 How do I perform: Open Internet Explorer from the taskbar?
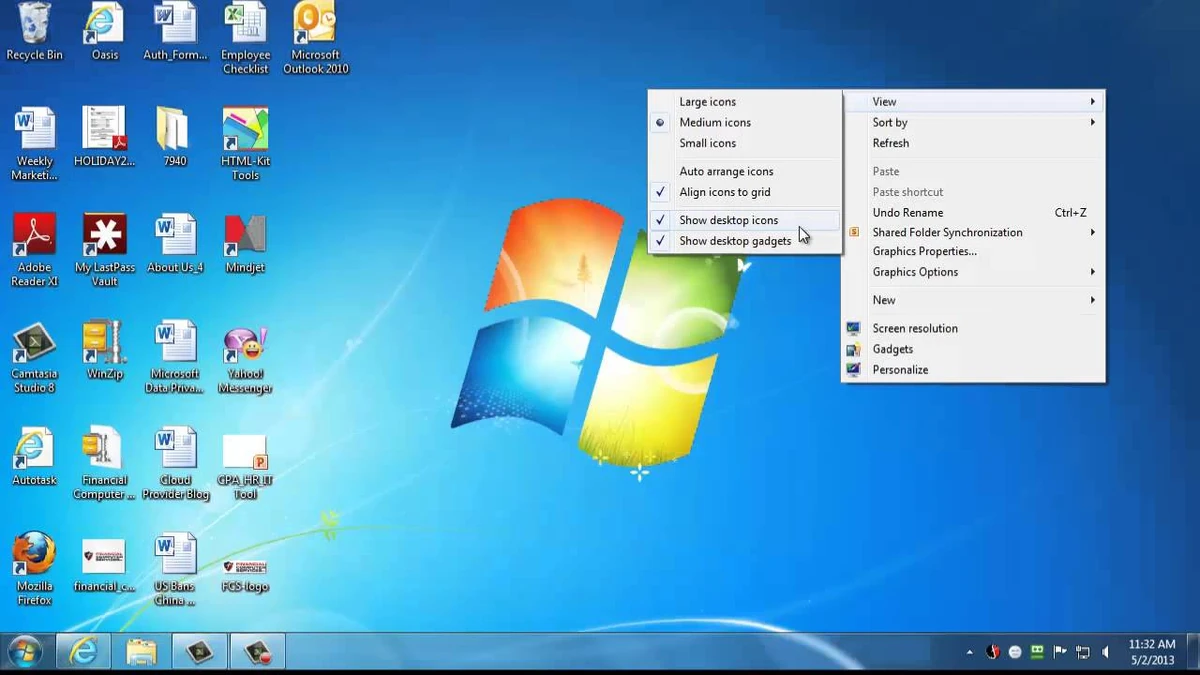(x=83, y=650)
